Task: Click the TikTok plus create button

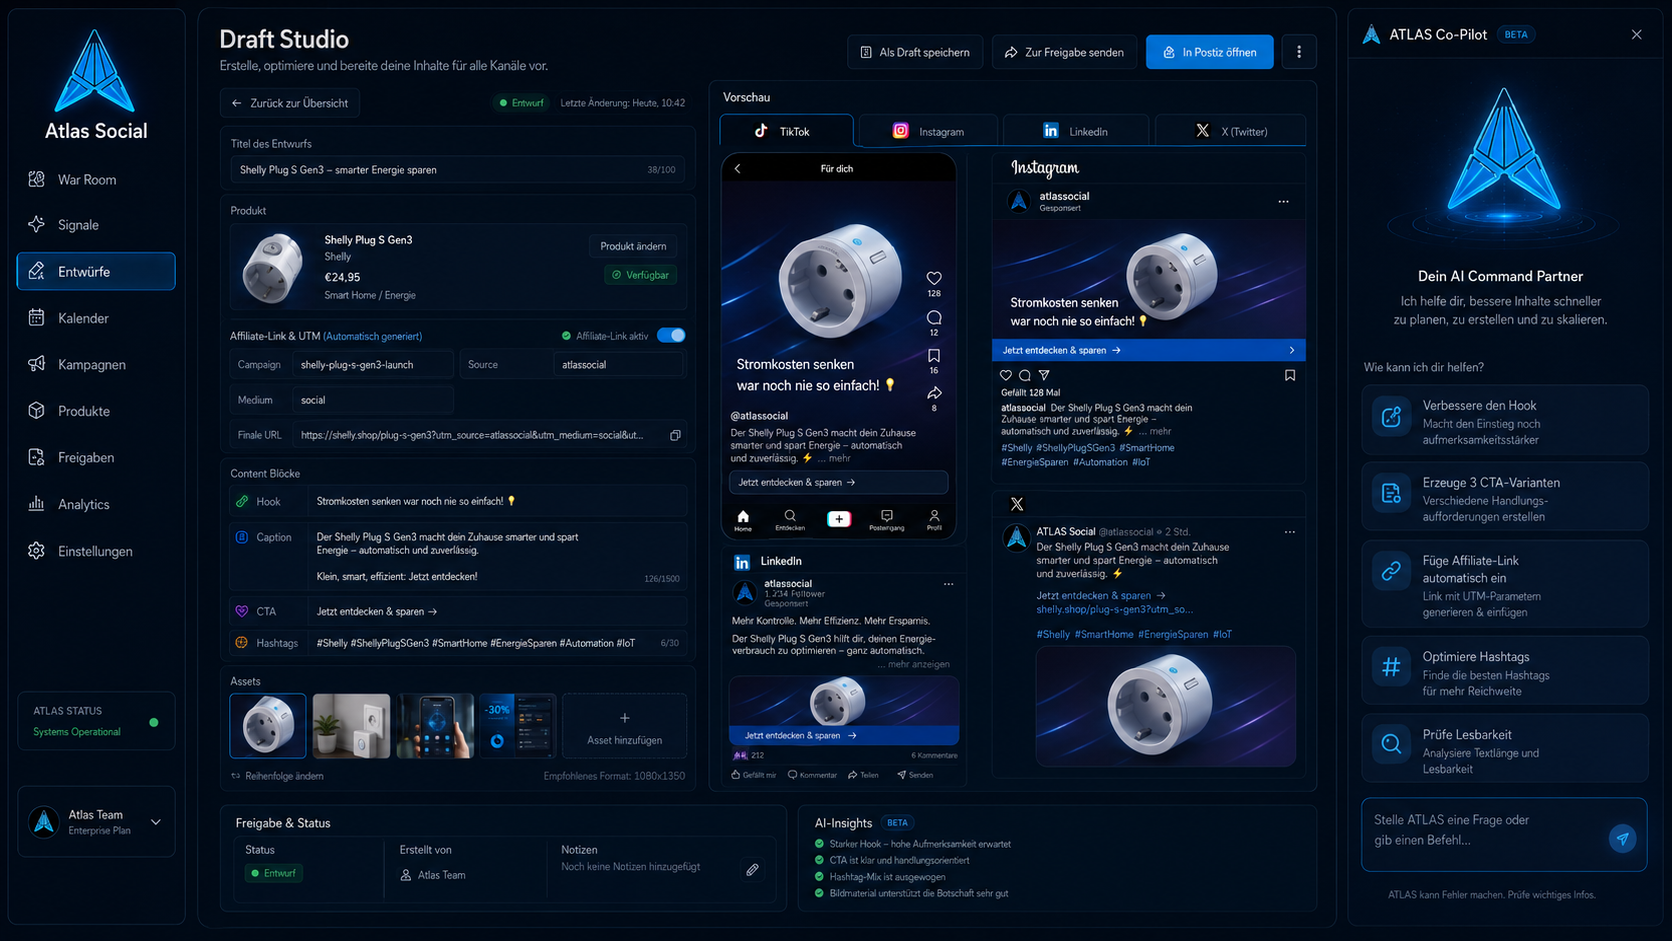Action: click(x=839, y=518)
